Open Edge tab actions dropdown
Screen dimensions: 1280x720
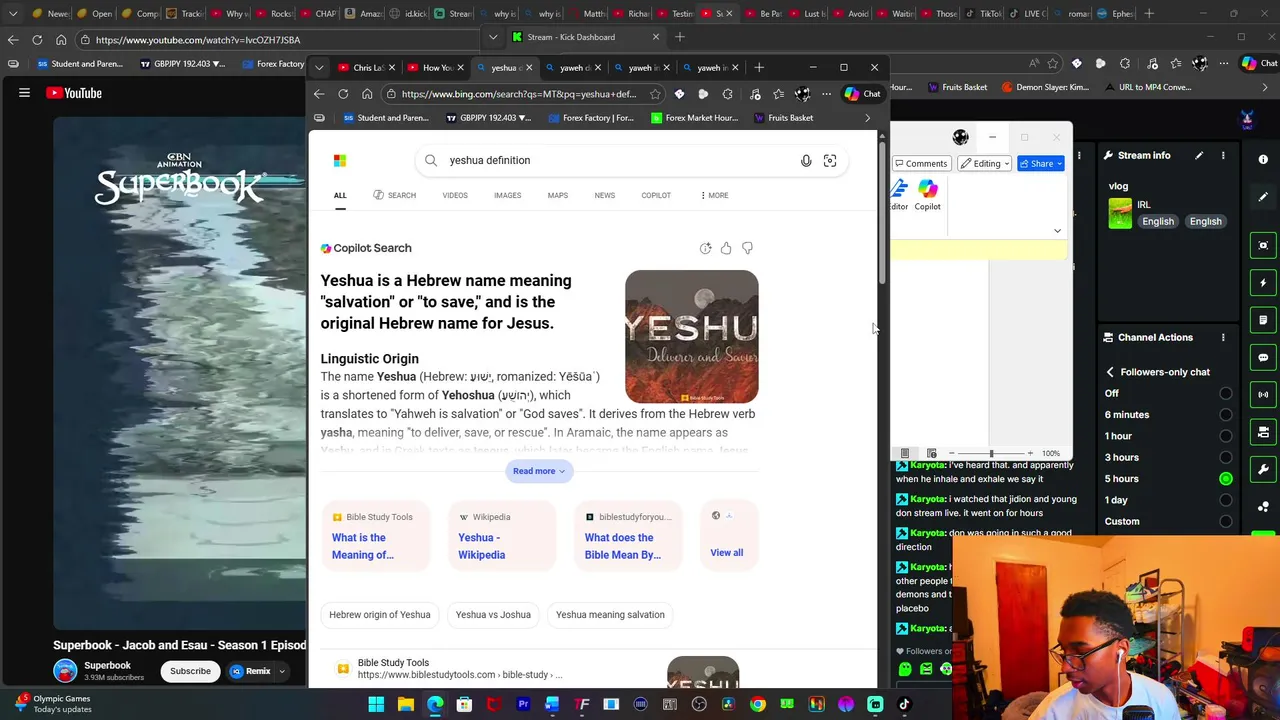pos(319,68)
